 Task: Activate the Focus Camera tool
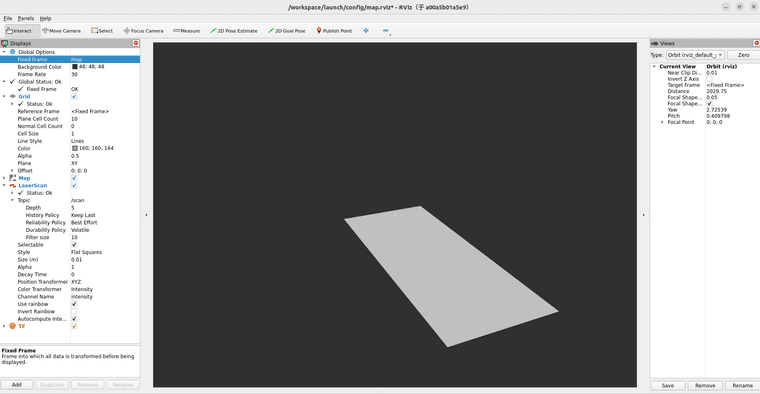(143, 31)
